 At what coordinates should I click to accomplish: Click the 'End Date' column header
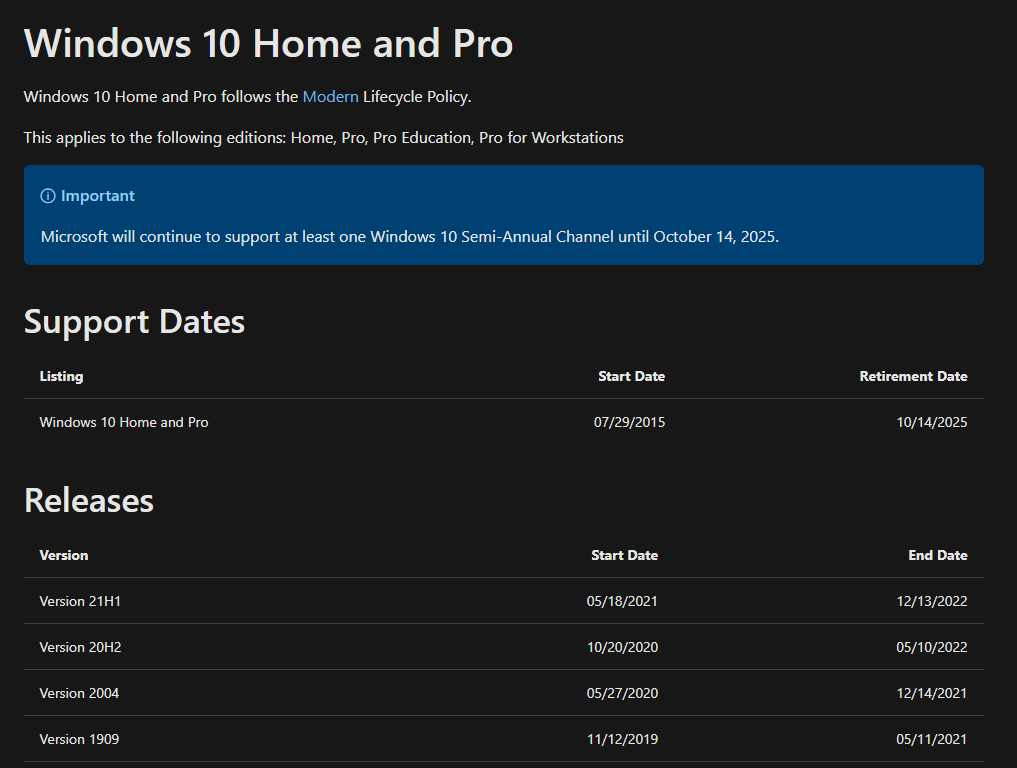click(x=938, y=555)
